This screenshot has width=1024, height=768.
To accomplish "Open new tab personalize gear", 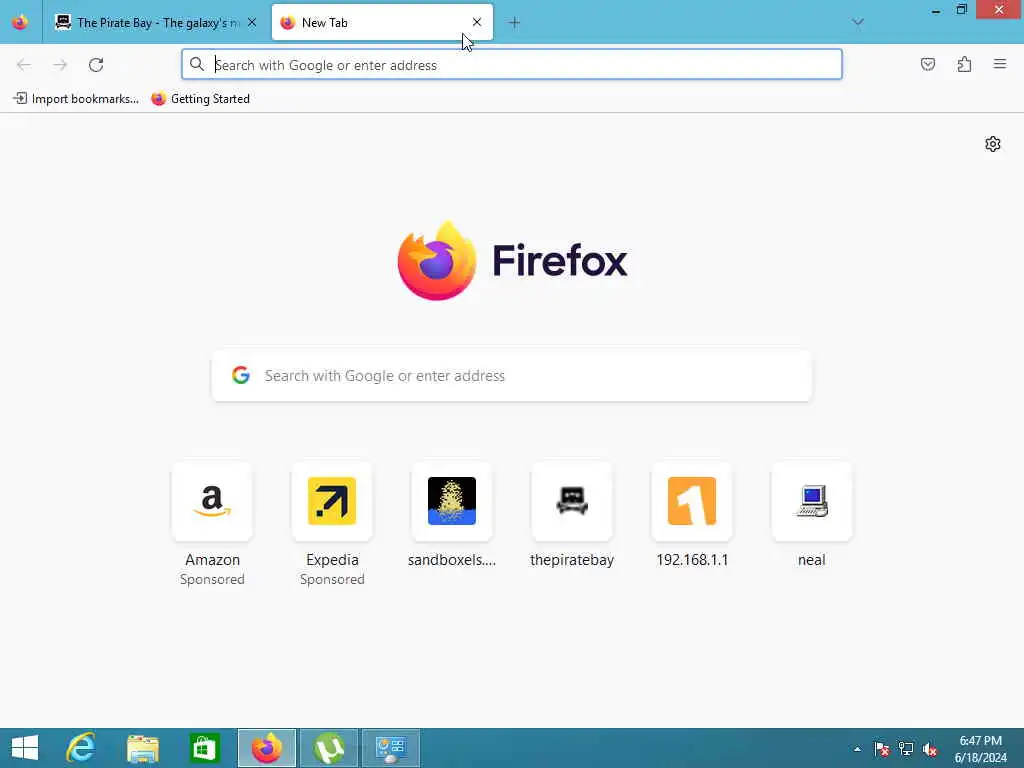I will [992, 144].
